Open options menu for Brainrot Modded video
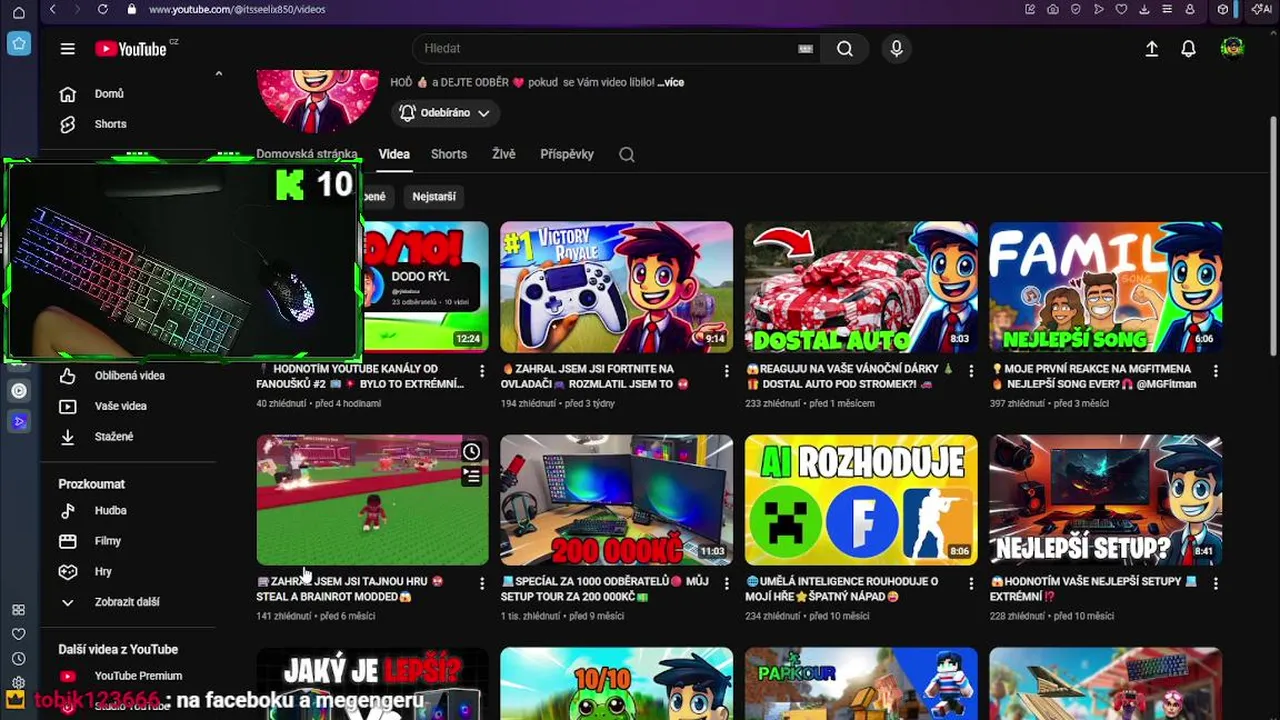The image size is (1280, 720). [x=482, y=583]
